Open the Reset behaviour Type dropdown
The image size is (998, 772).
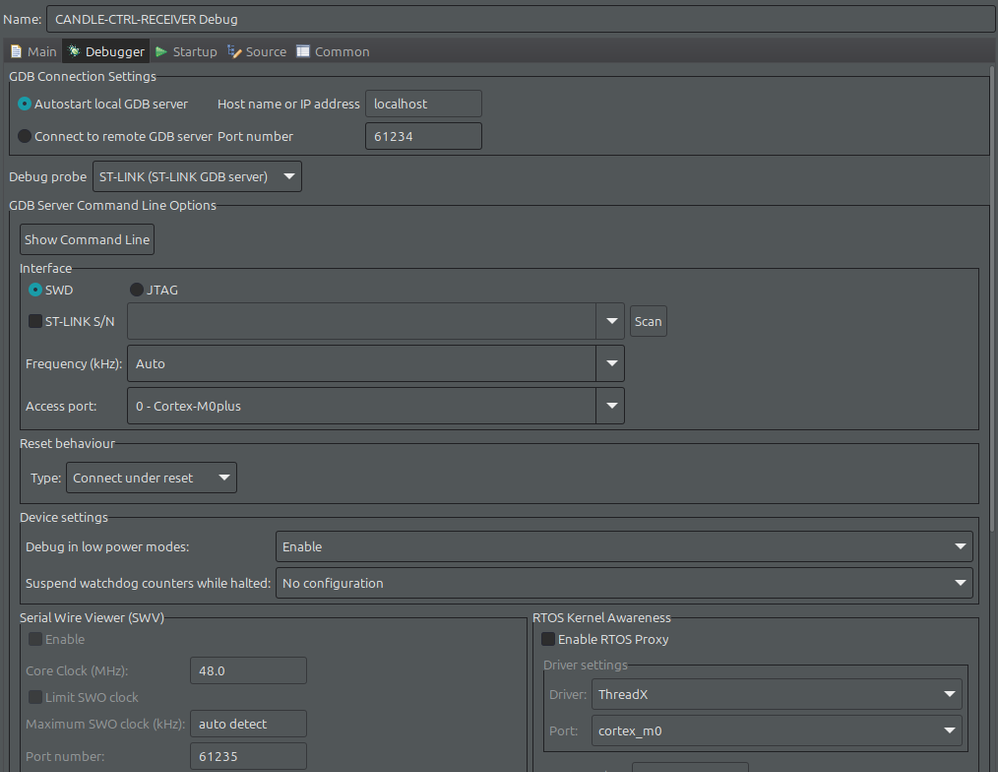151,477
